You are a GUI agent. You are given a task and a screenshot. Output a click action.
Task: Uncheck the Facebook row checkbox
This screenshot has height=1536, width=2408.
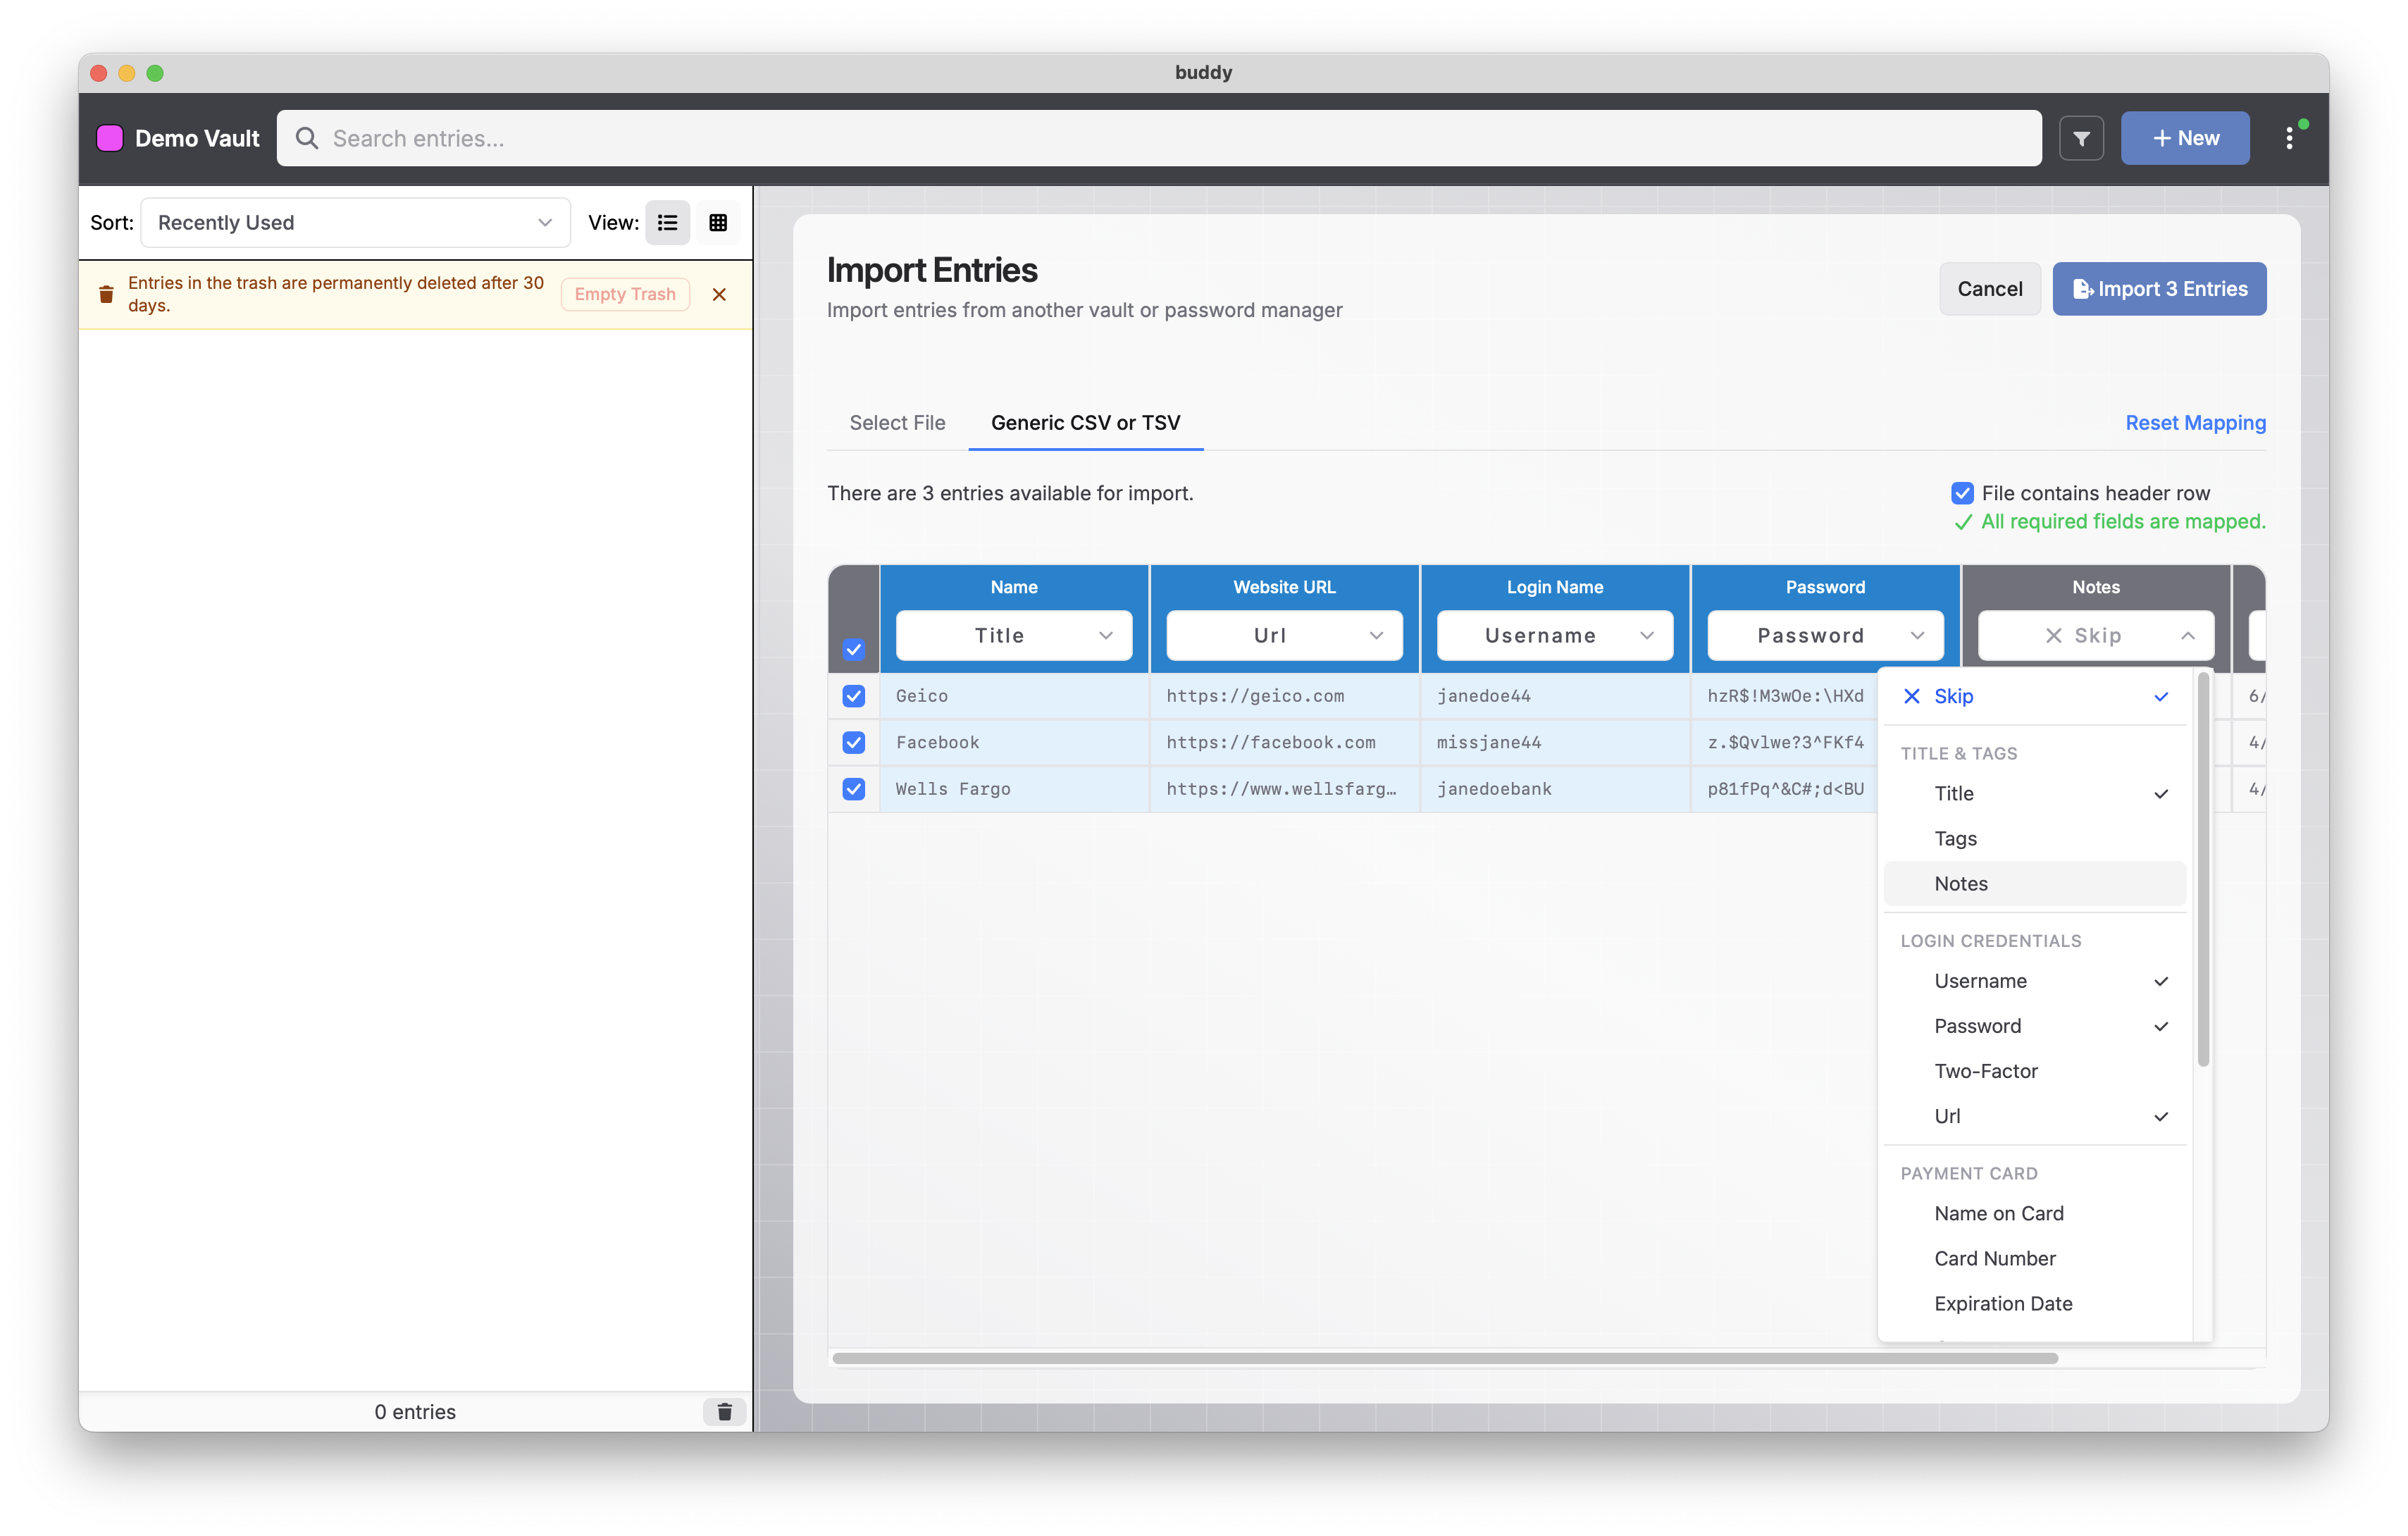click(x=853, y=742)
